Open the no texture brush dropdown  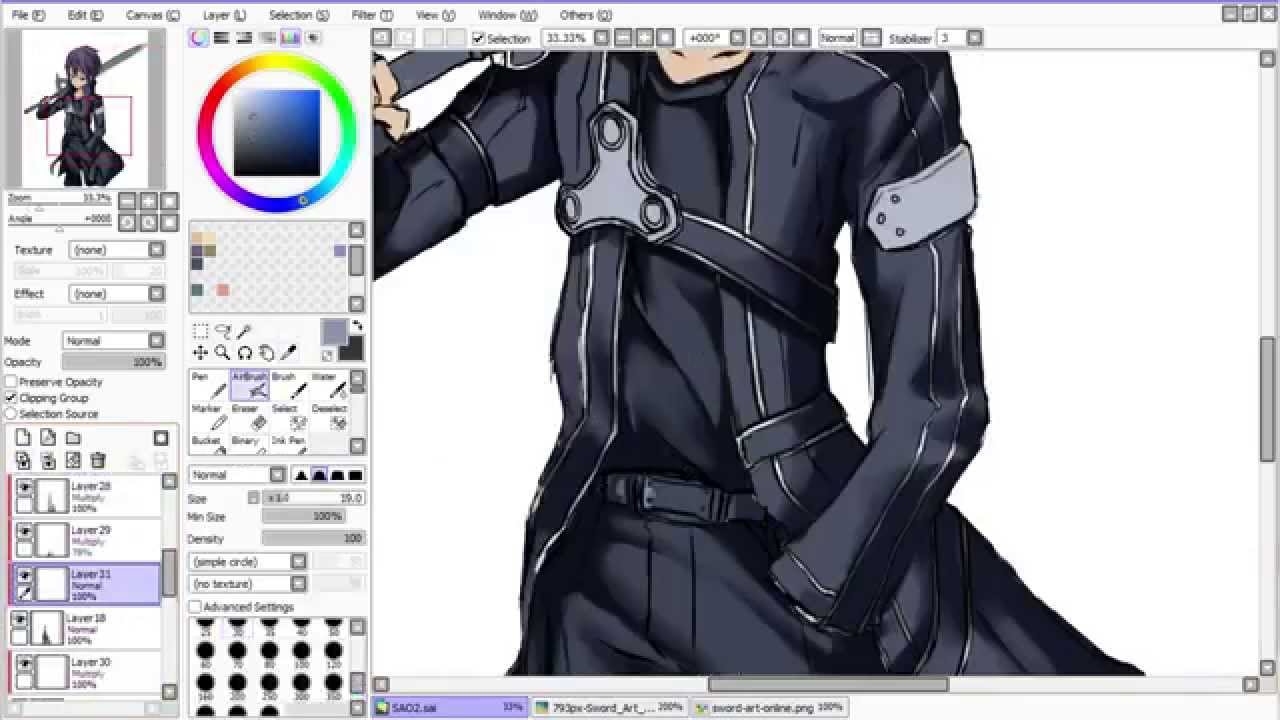click(x=248, y=584)
